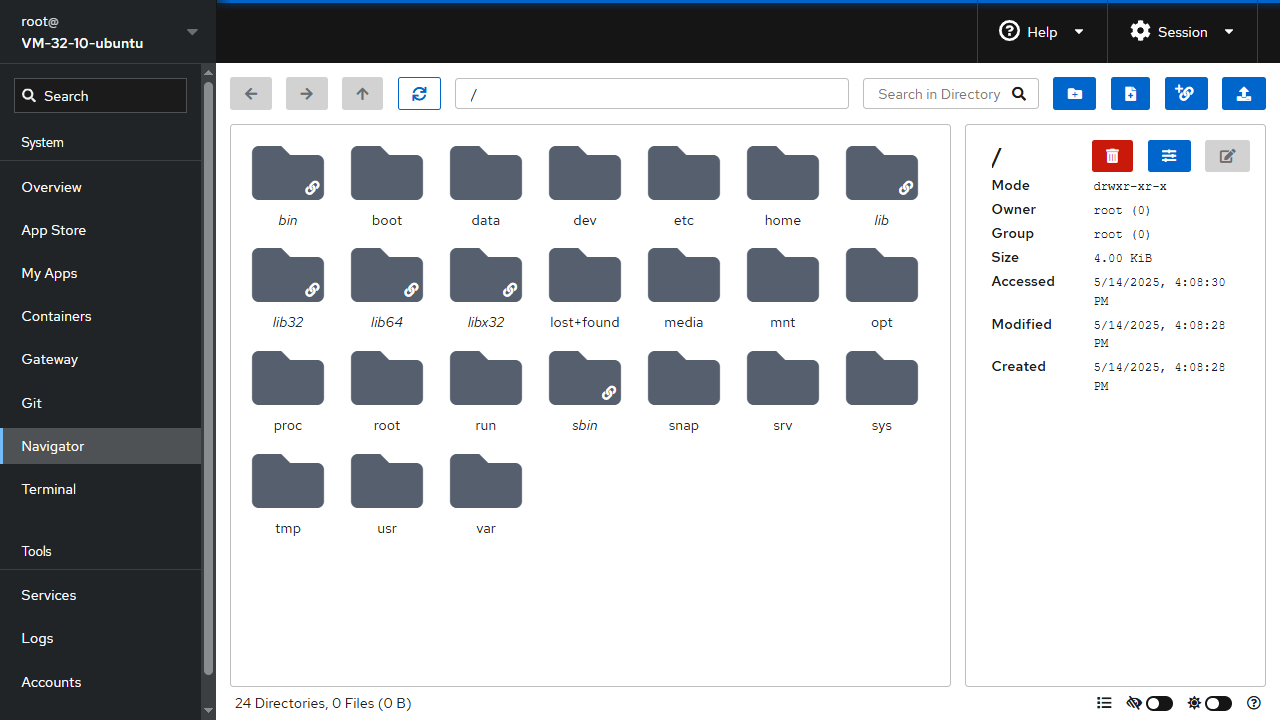Image resolution: width=1280 pixels, height=720 pixels.
Task: Select the tmp folder
Action: (288, 495)
